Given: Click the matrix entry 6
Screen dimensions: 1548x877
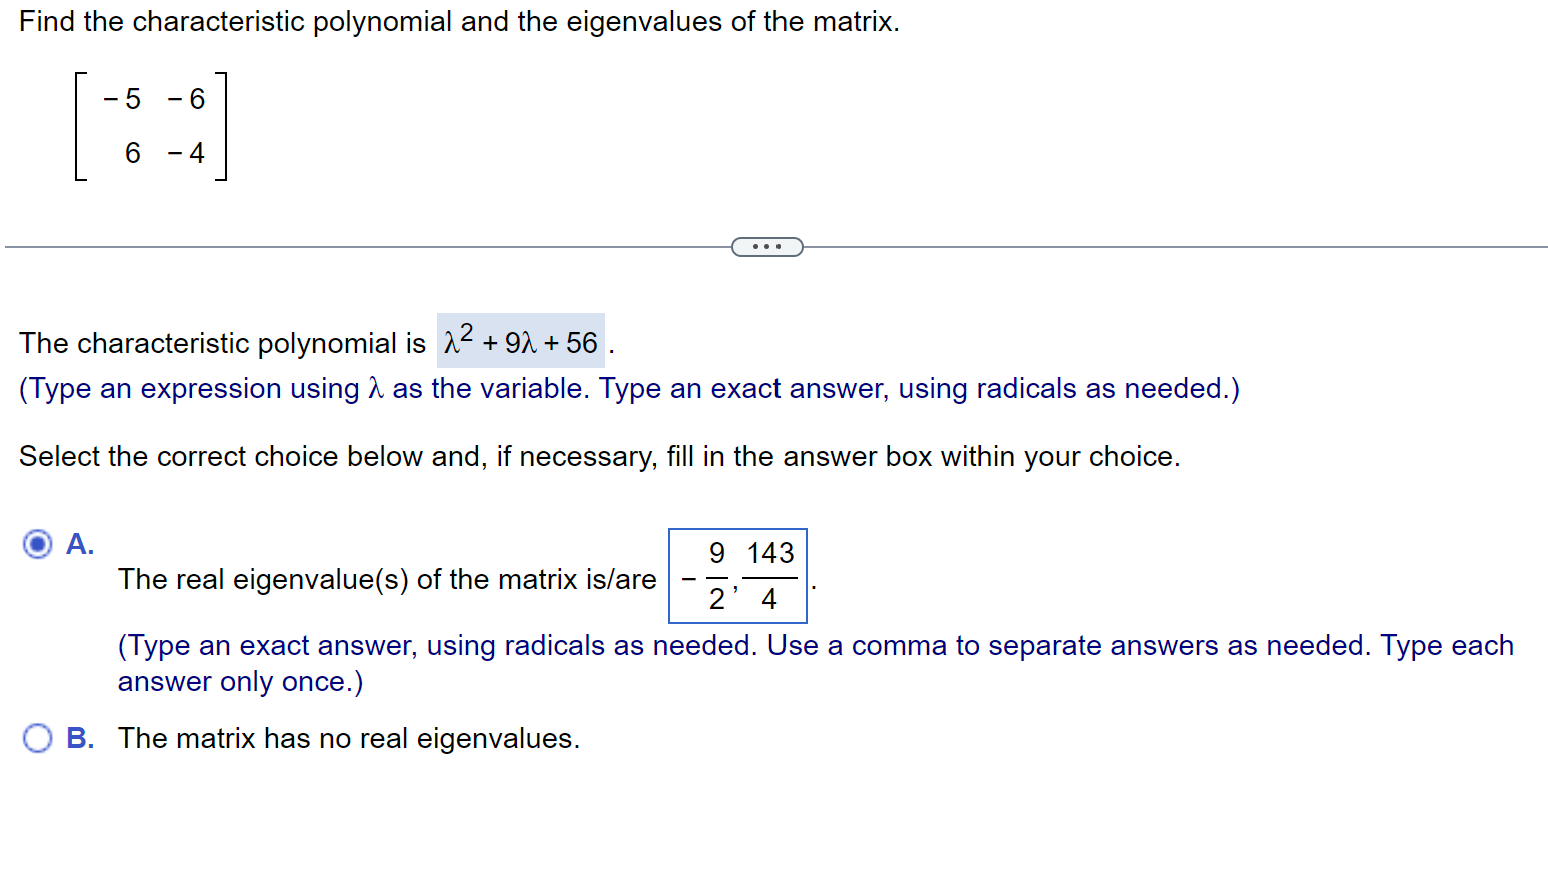Looking at the screenshot, I should click(x=131, y=153).
